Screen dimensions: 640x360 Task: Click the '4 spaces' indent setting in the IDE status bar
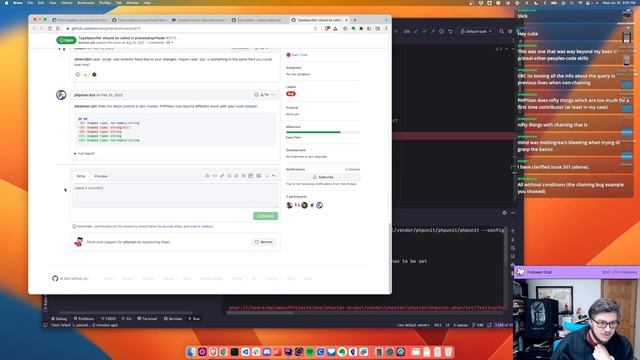point(460,325)
